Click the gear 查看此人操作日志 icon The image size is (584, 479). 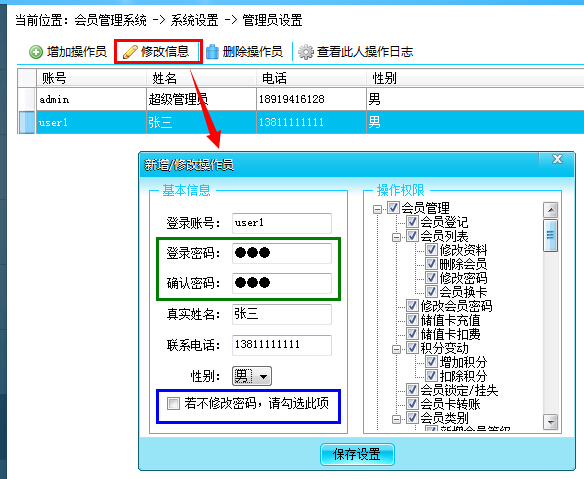pyautogui.click(x=306, y=52)
